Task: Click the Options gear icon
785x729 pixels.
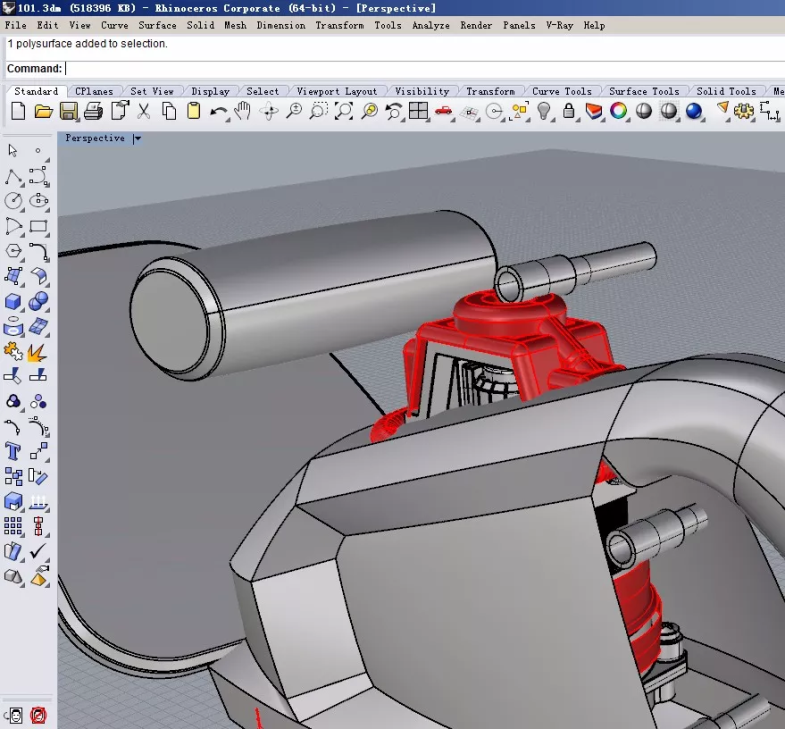Action: pos(743,112)
